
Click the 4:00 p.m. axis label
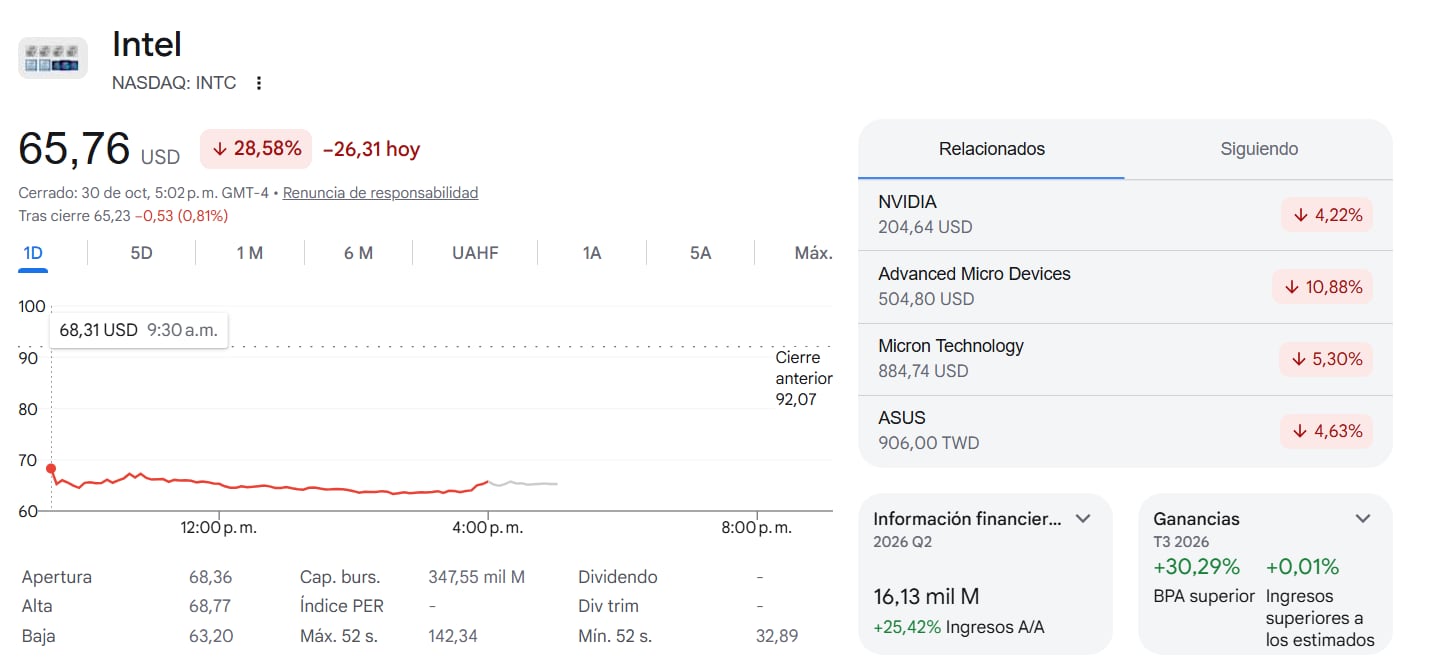tap(488, 528)
